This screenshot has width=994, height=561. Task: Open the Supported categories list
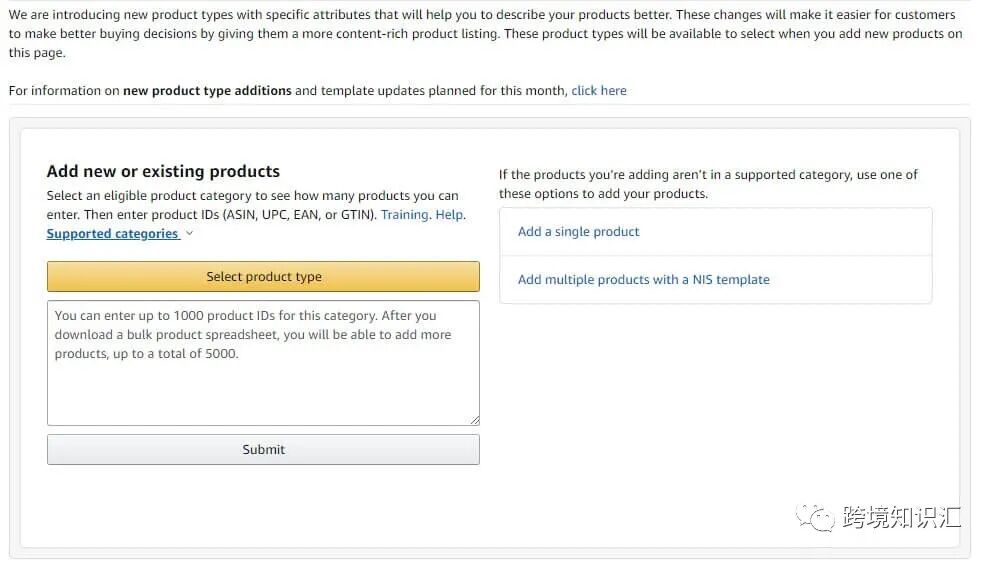pyautogui.click(x=112, y=234)
